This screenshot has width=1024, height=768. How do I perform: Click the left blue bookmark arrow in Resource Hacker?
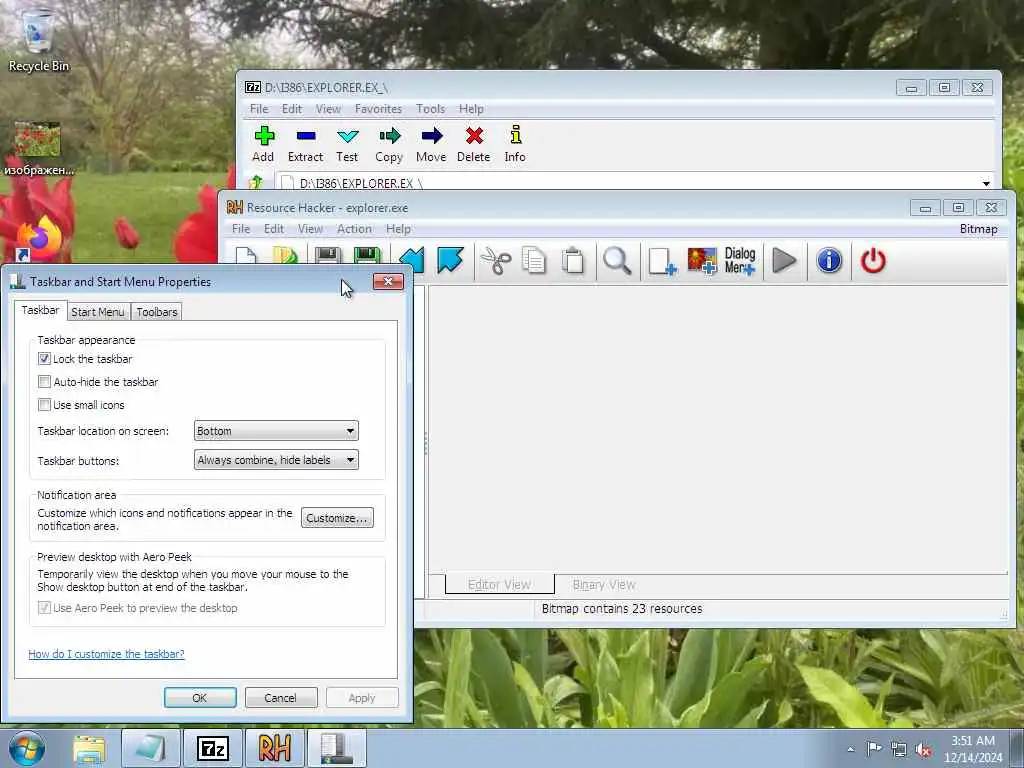[412, 260]
